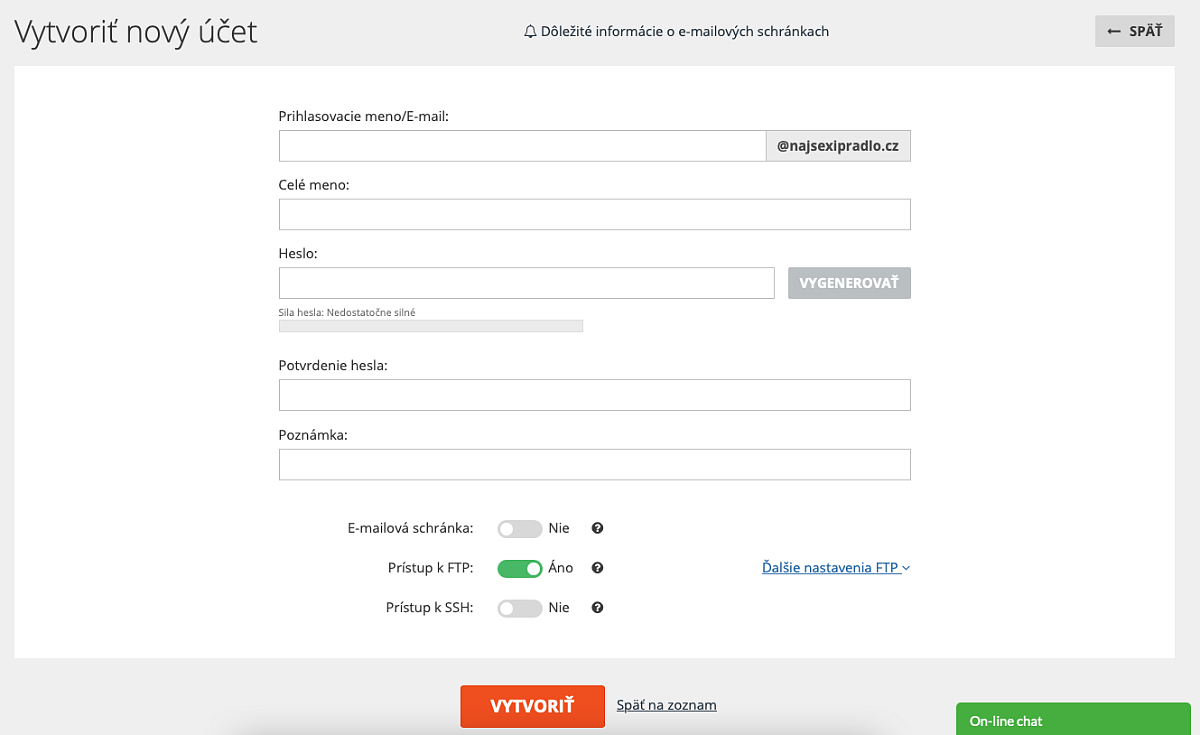The height and width of the screenshot is (735, 1200).
Task: Focus the Prihlasovacie meno/E-mail field
Action: (x=522, y=146)
